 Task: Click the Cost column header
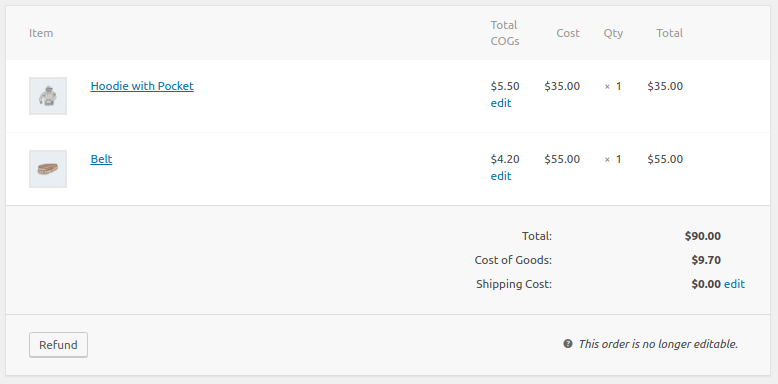pyautogui.click(x=568, y=33)
